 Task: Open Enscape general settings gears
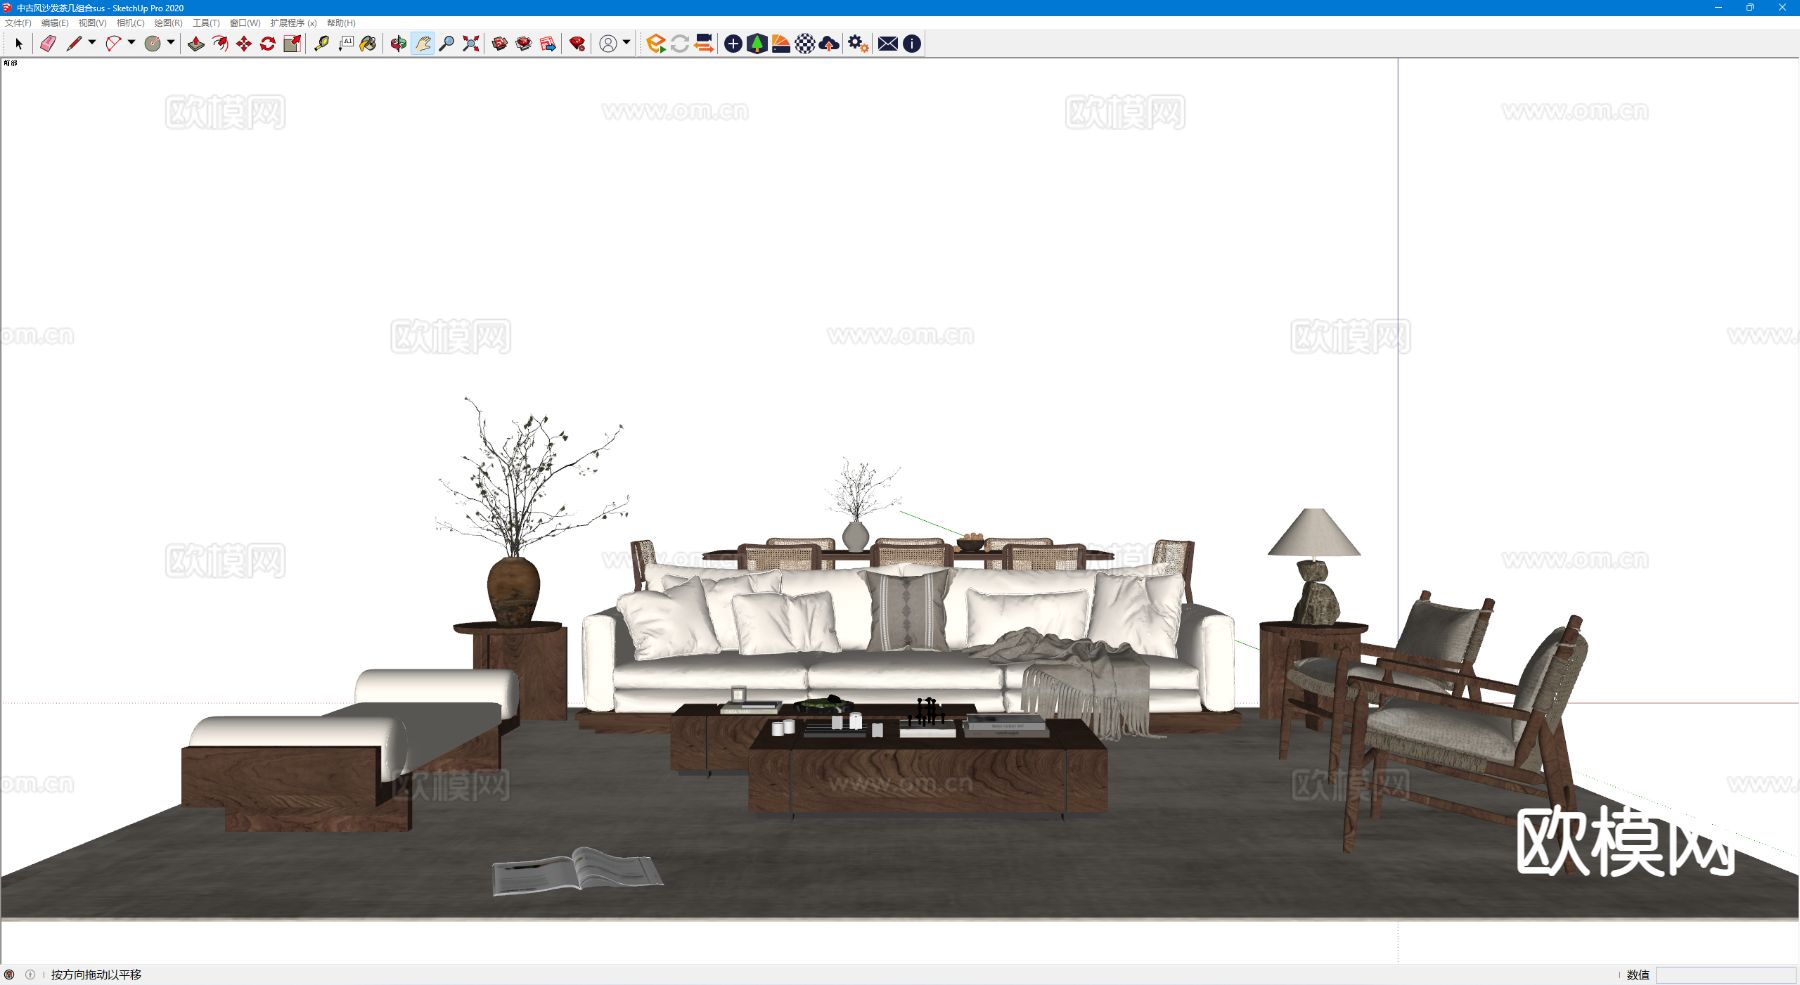tap(858, 44)
